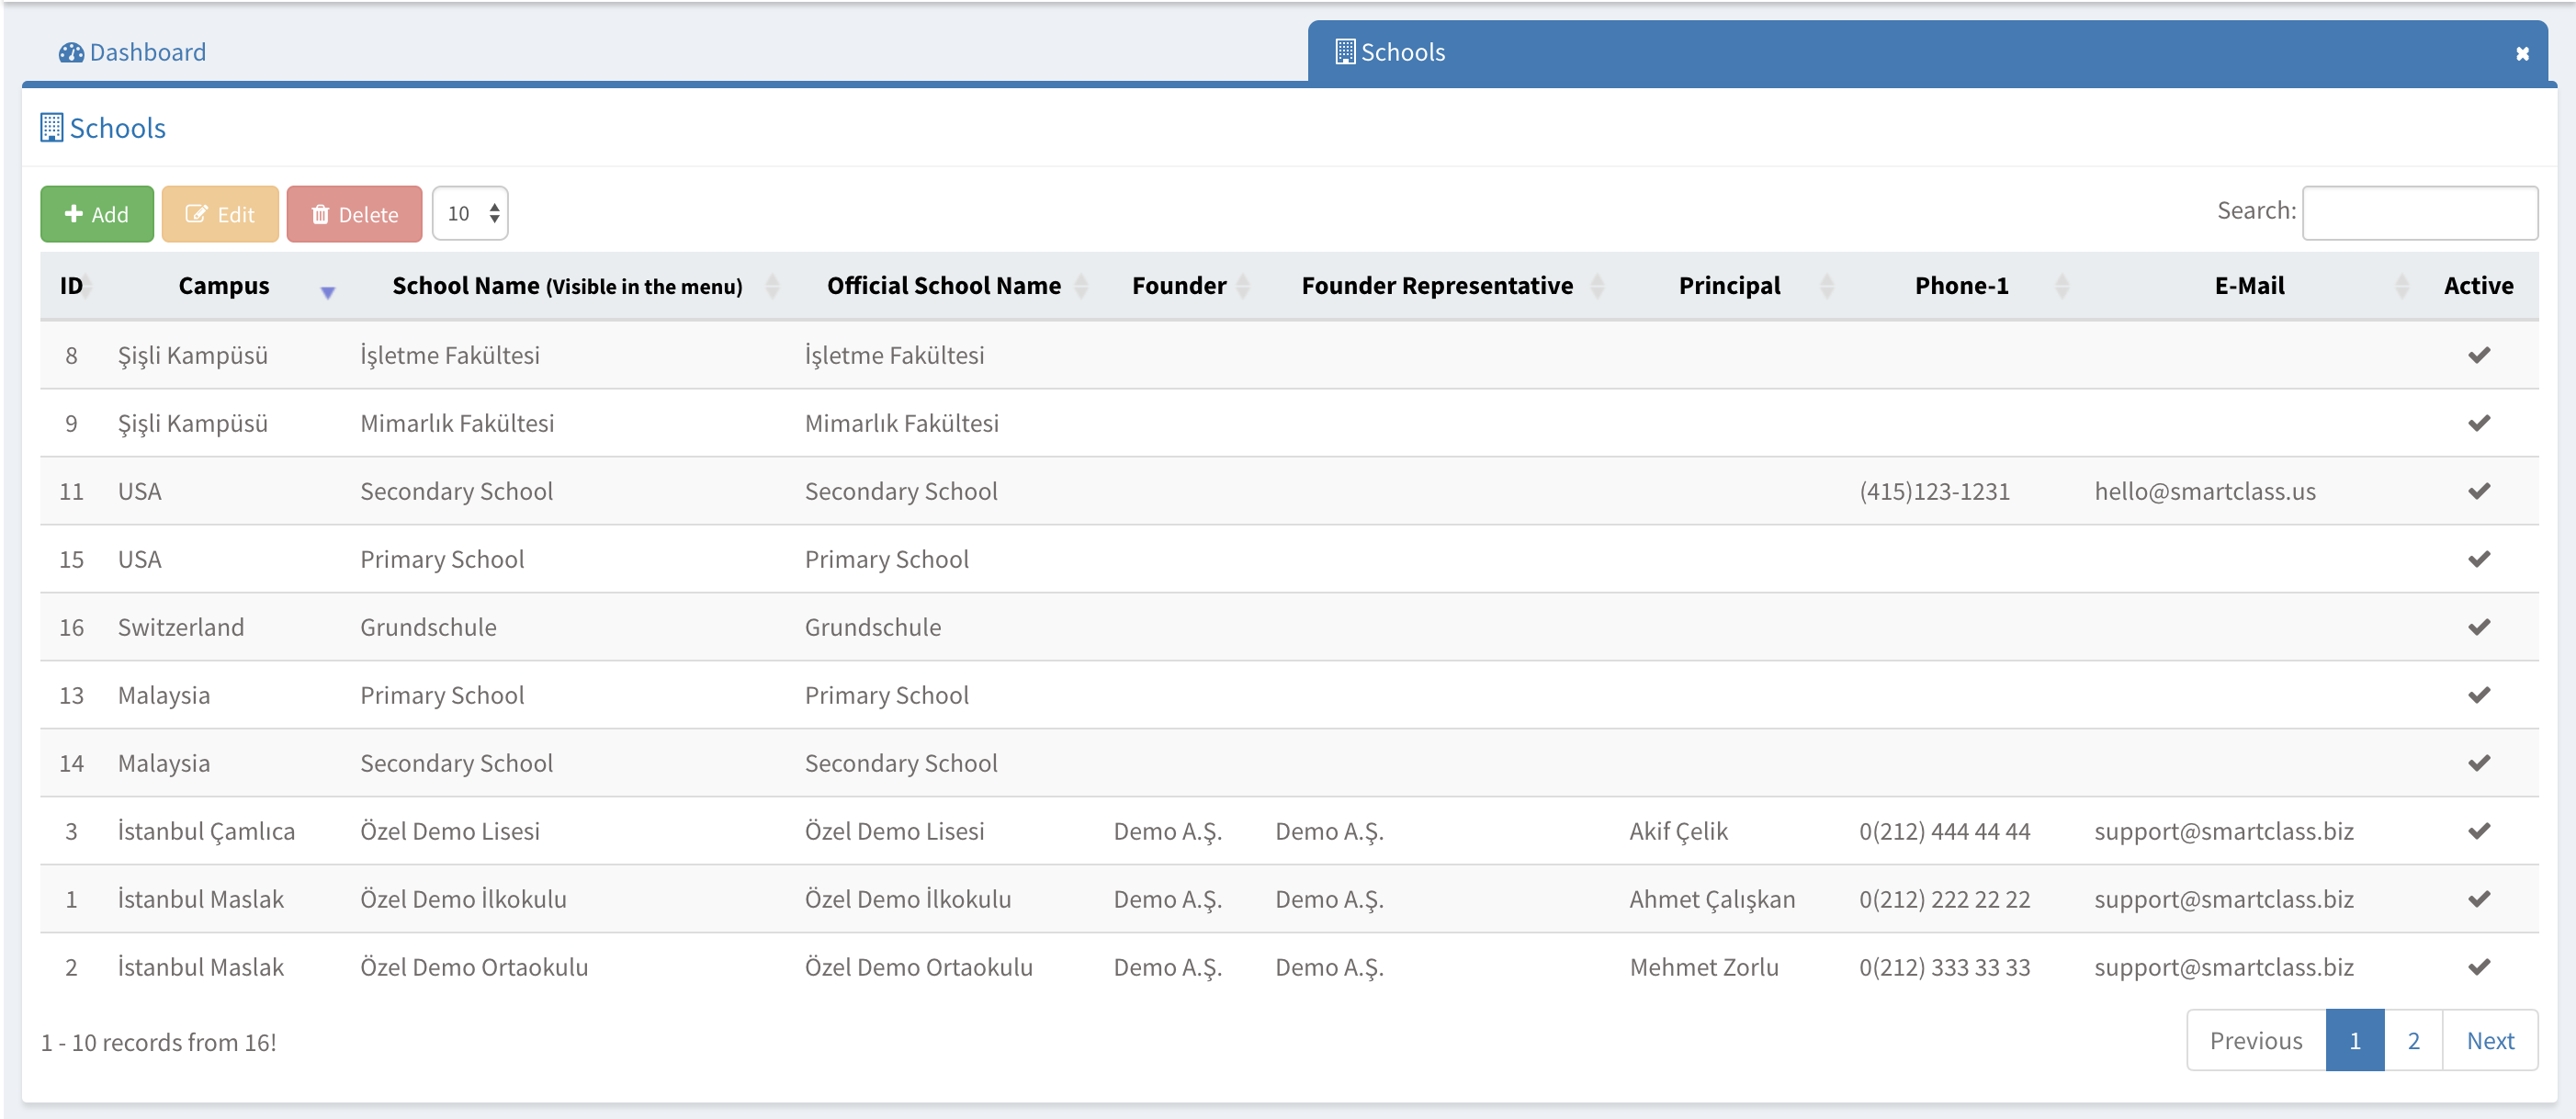The width and height of the screenshot is (2576, 1119).
Task: Sort by Principal column header
Action: coord(1729,286)
